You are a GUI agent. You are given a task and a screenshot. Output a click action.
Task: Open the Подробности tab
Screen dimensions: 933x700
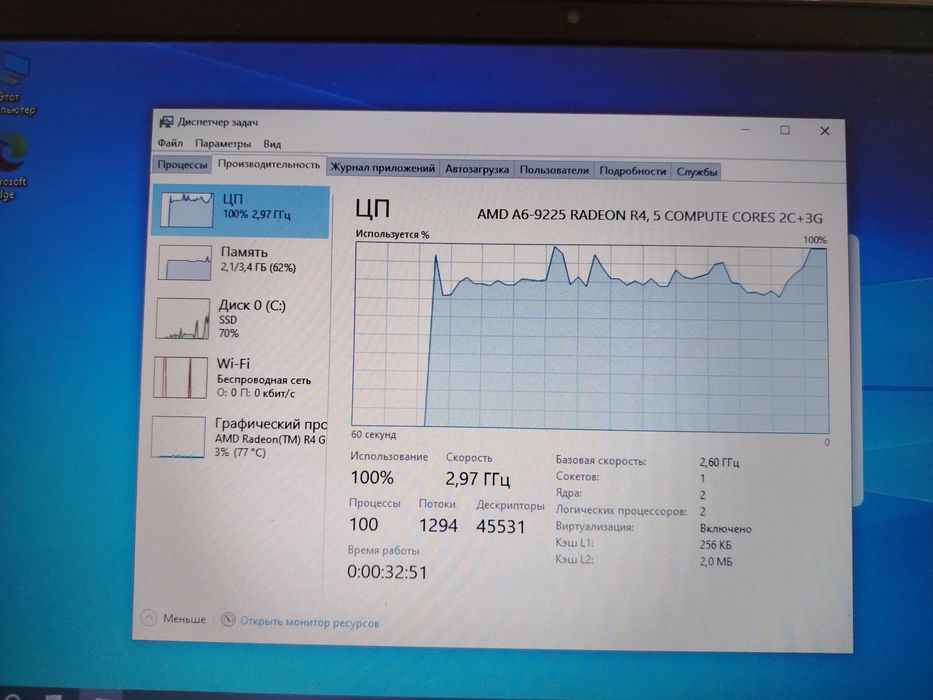click(633, 171)
